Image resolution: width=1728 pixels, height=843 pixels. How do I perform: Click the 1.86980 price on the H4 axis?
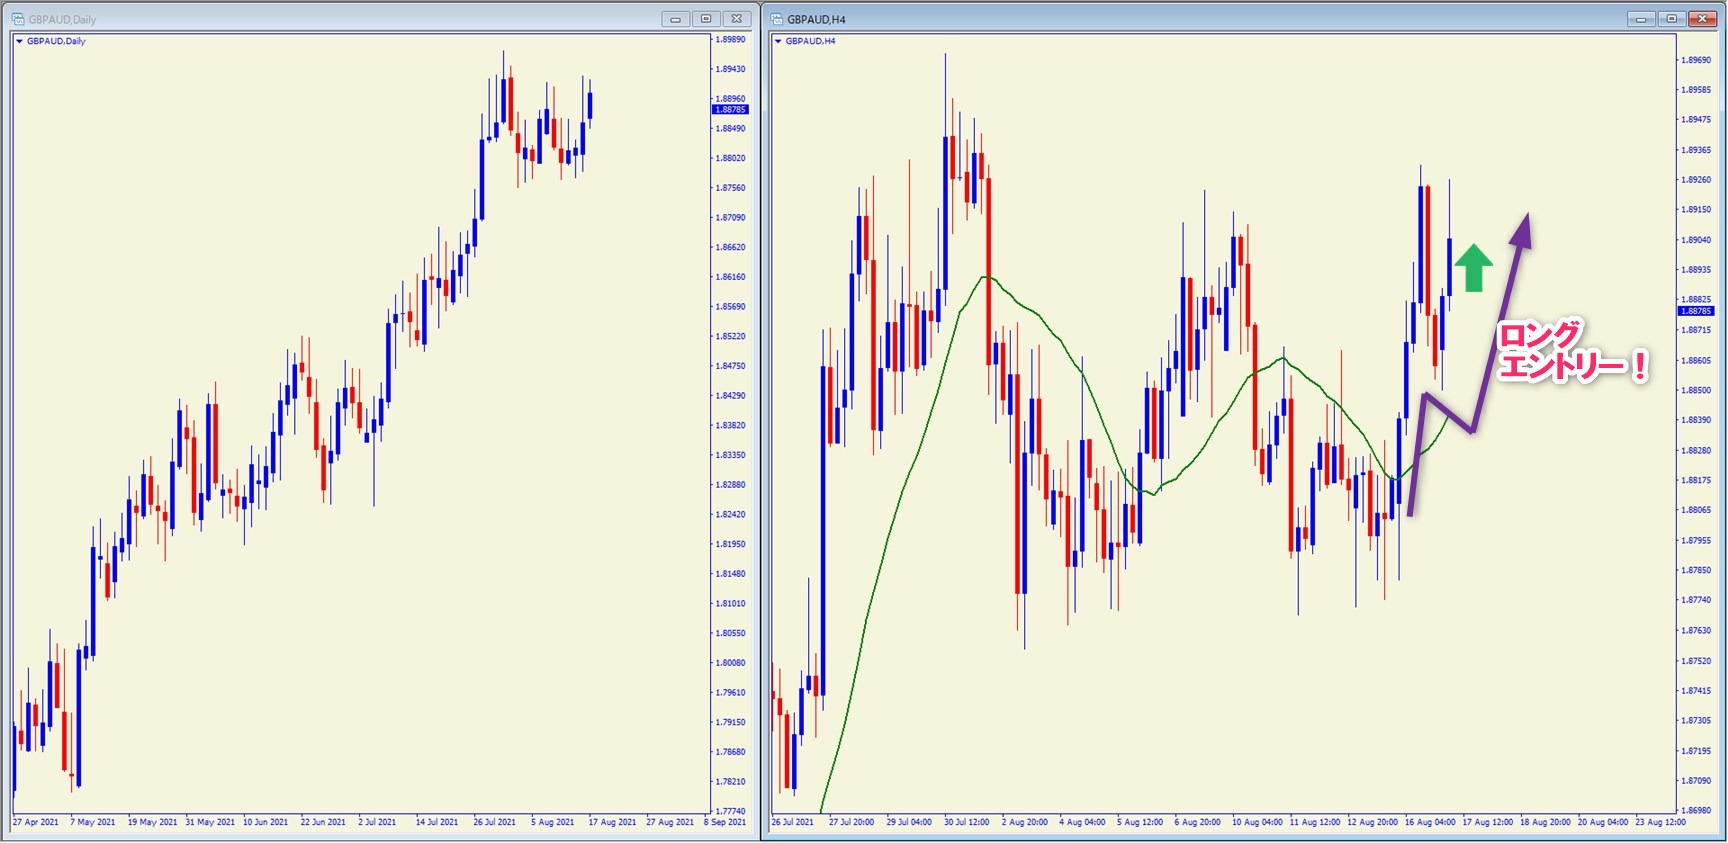tap(1697, 810)
